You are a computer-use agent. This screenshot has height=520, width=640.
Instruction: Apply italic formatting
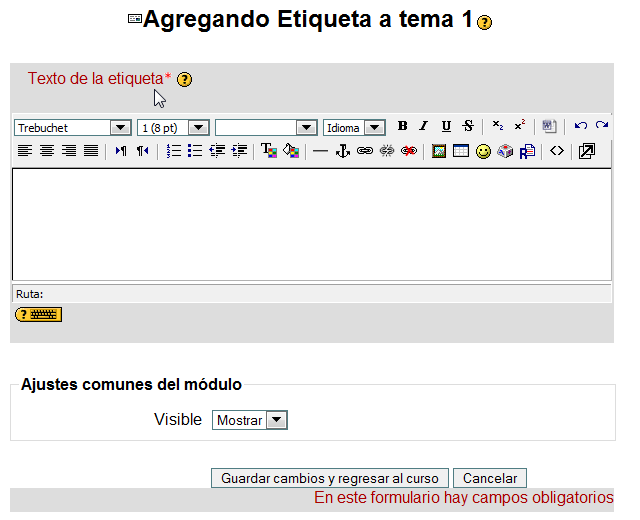423,126
